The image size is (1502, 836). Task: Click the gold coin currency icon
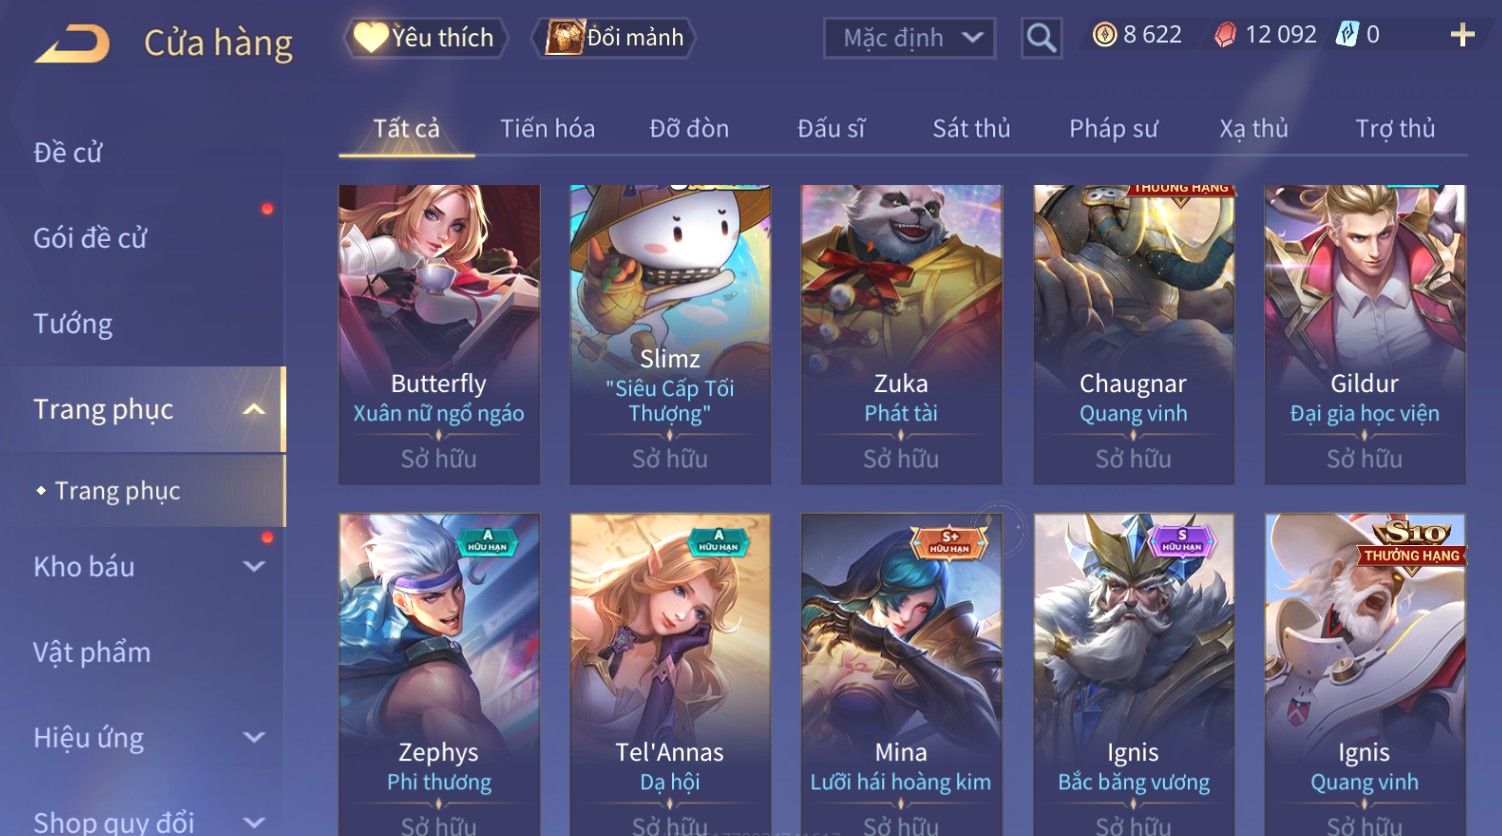(1104, 35)
